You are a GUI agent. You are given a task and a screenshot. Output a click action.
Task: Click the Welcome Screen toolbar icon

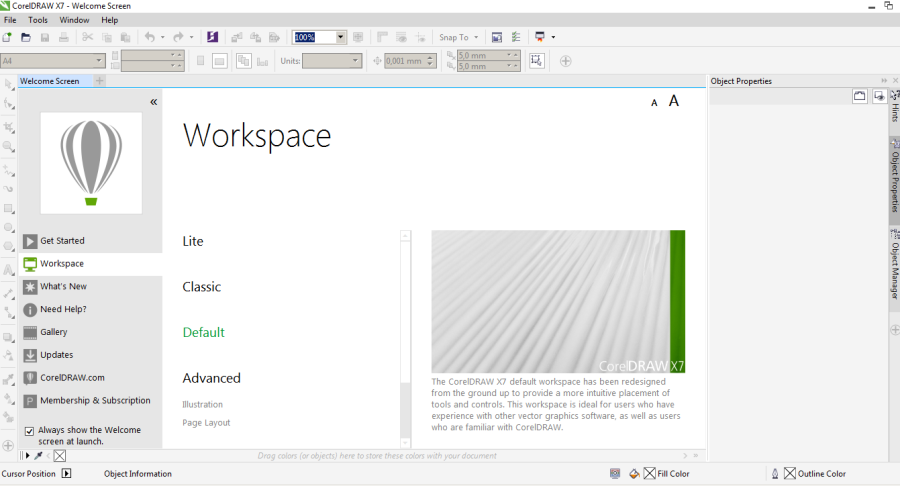(497, 37)
